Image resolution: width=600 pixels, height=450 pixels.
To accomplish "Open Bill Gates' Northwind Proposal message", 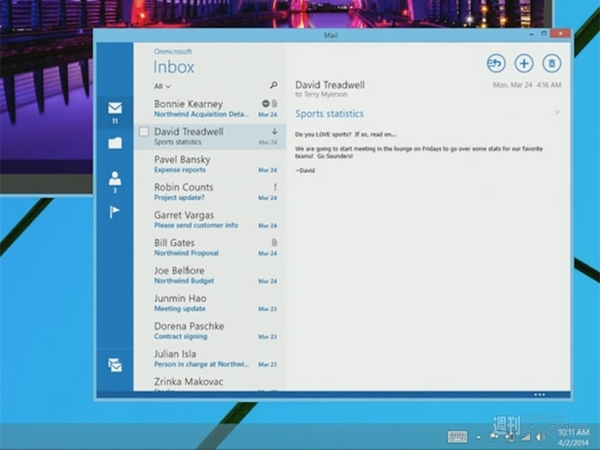I will pyautogui.click(x=210, y=248).
